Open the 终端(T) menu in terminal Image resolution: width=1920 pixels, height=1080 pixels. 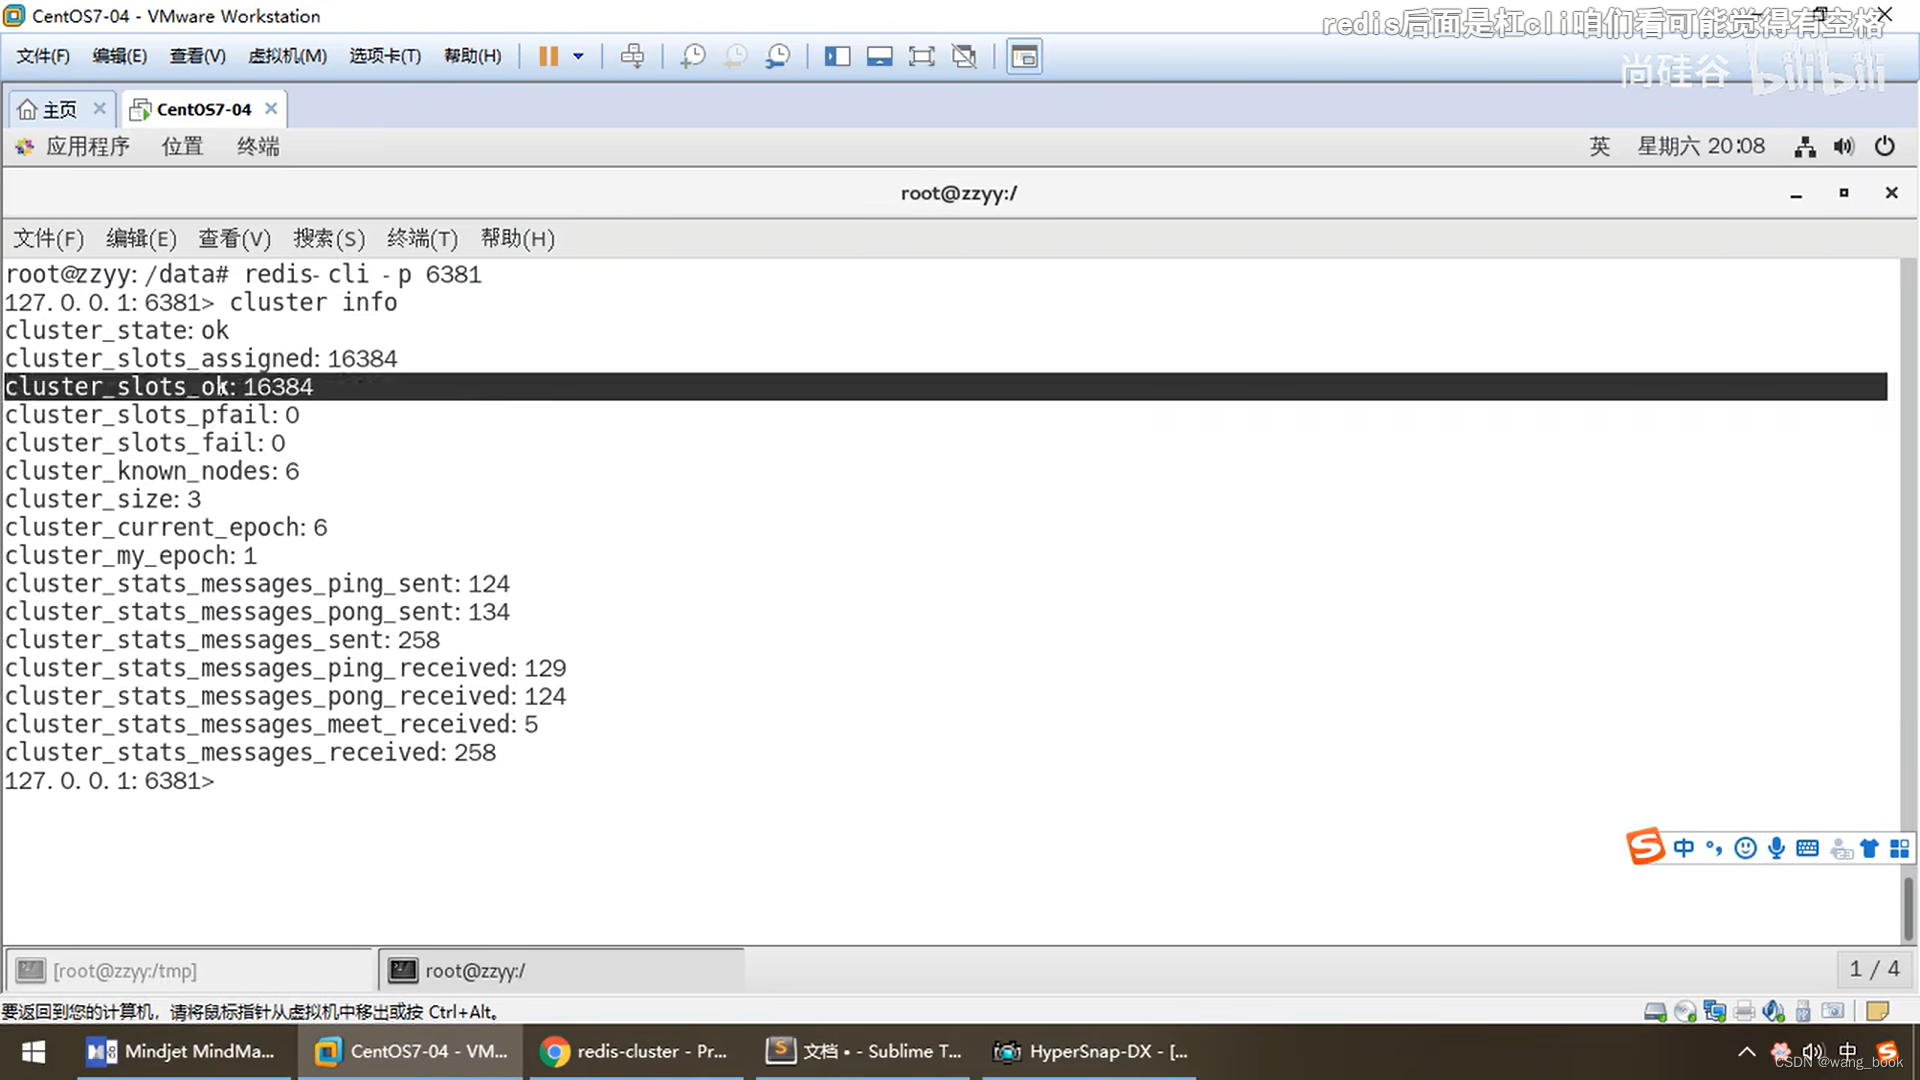point(422,238)
